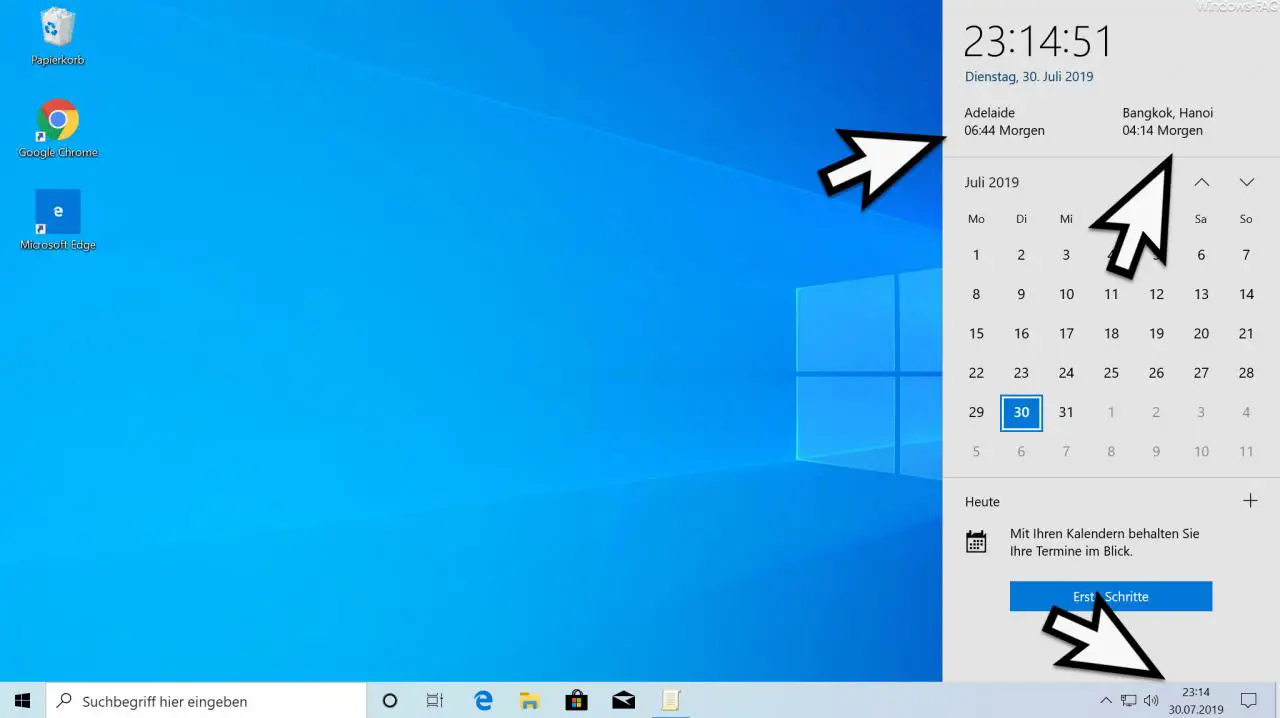Select day 27 in the calendar
The width and height of the screenshot is (1280, 718).
[1201, 373]
